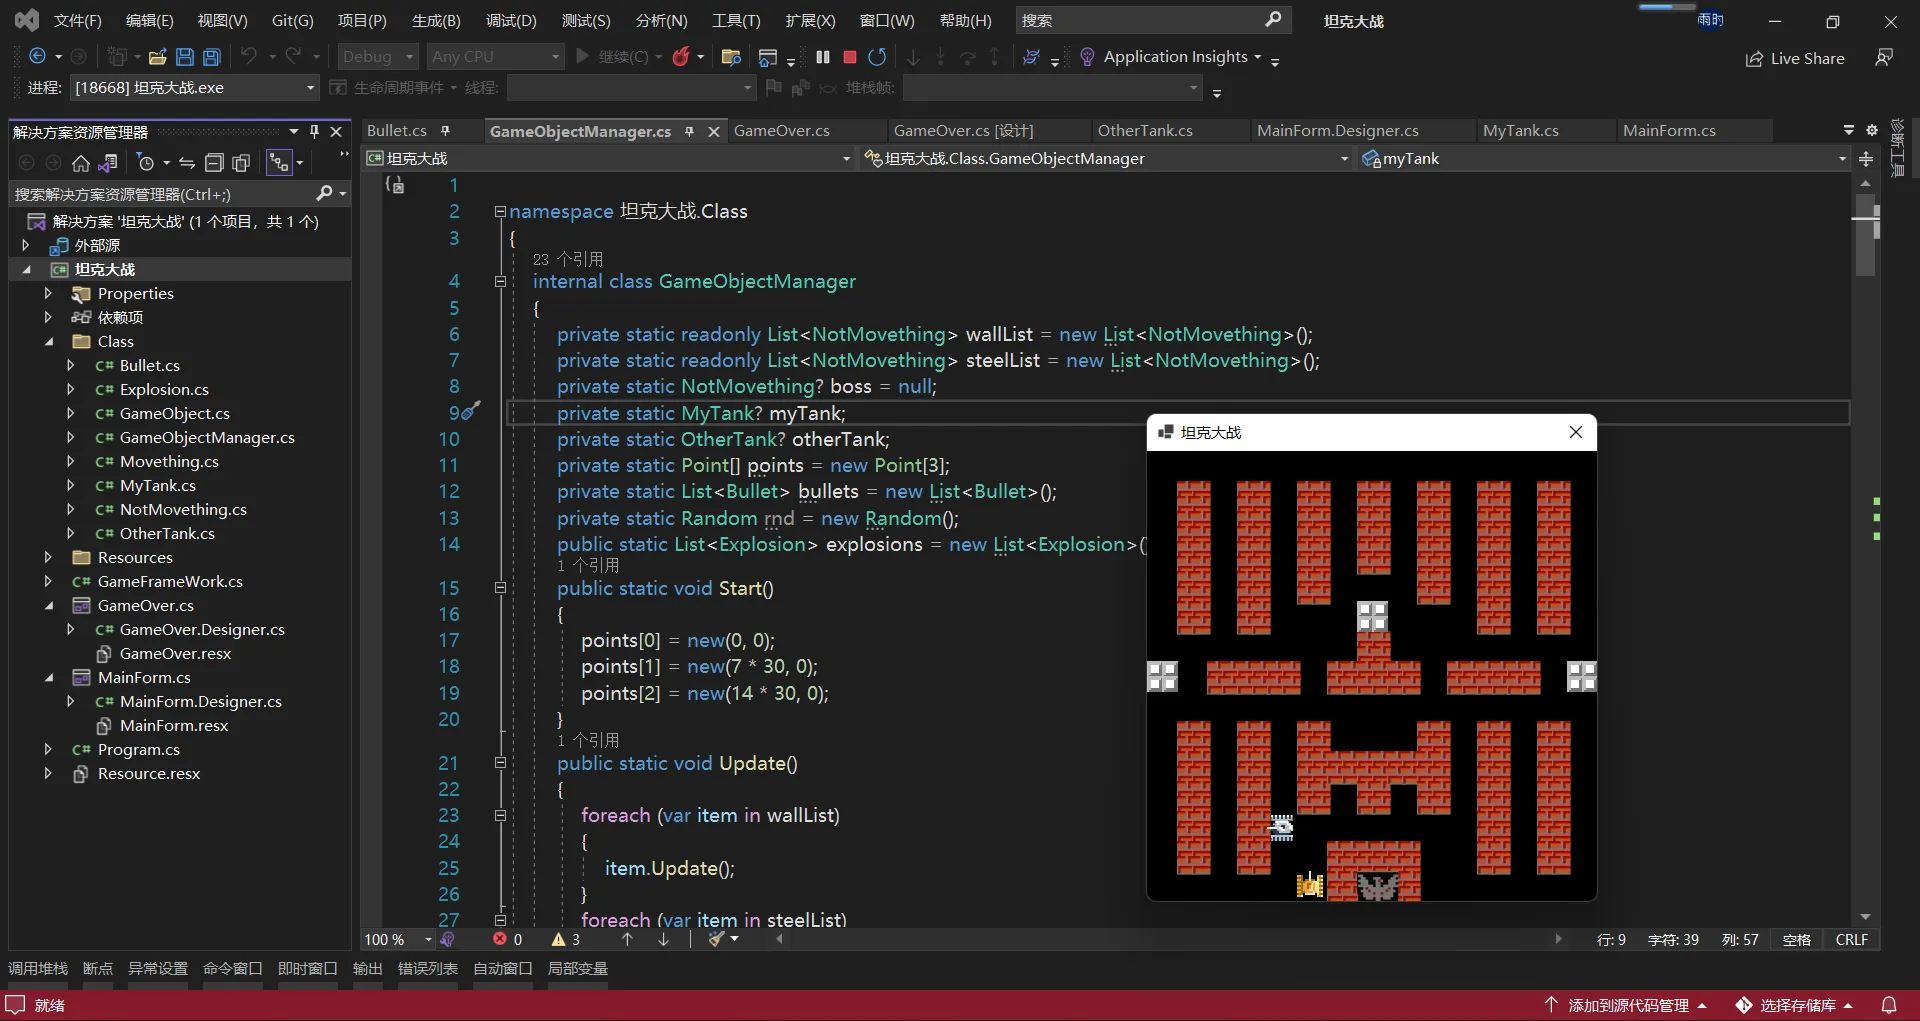Toggle Show All Files in Solution Explorer
This screenshot has width=1920, height=1021.
241,163
